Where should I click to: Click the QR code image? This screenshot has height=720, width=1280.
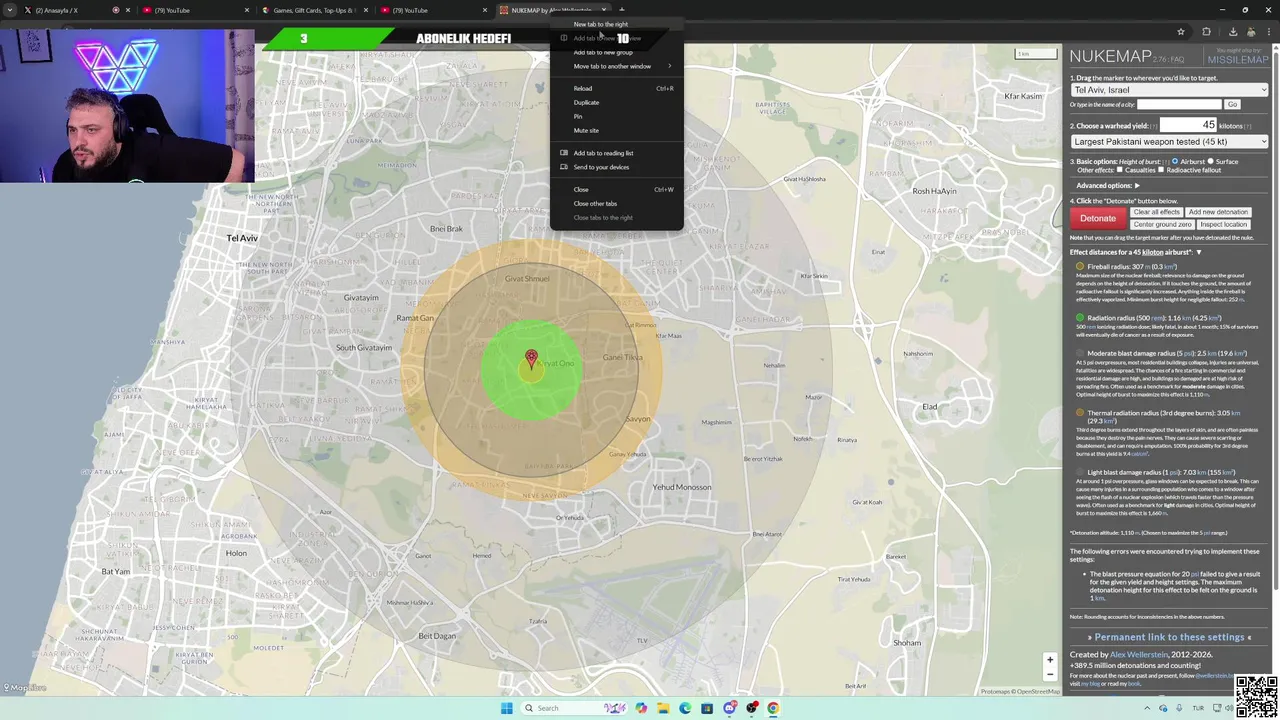[1256, 697]
